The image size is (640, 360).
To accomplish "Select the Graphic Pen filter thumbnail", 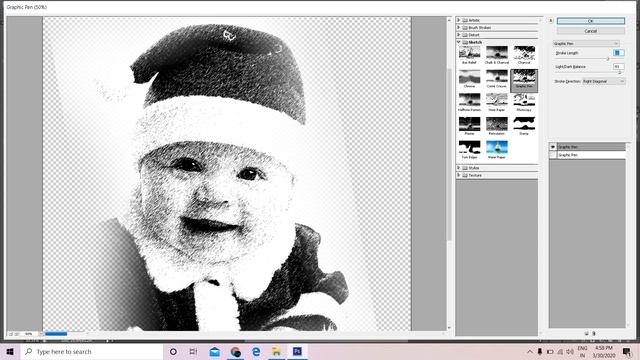I will (x=524, y=80).
